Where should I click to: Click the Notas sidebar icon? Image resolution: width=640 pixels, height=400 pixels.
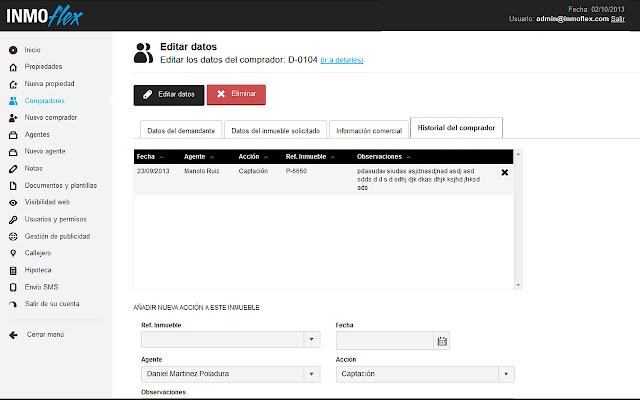12,168
